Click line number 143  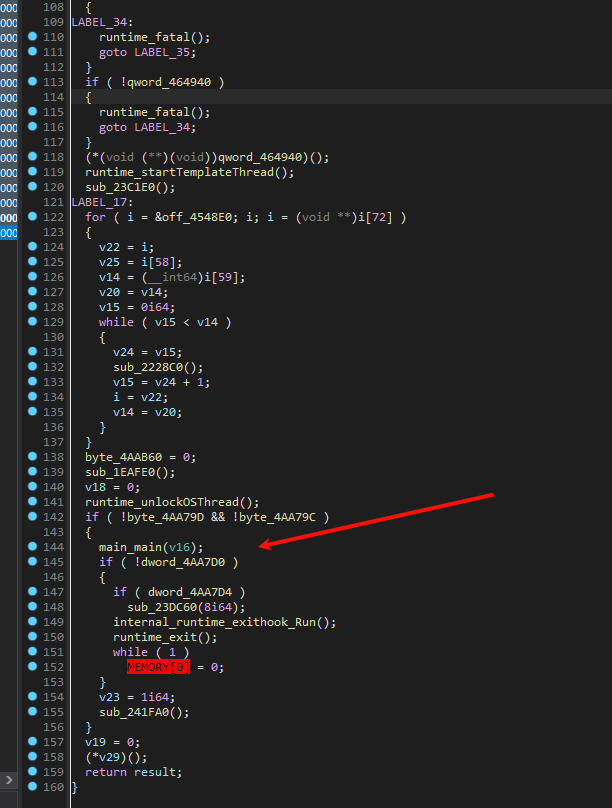tap(53, 532)
